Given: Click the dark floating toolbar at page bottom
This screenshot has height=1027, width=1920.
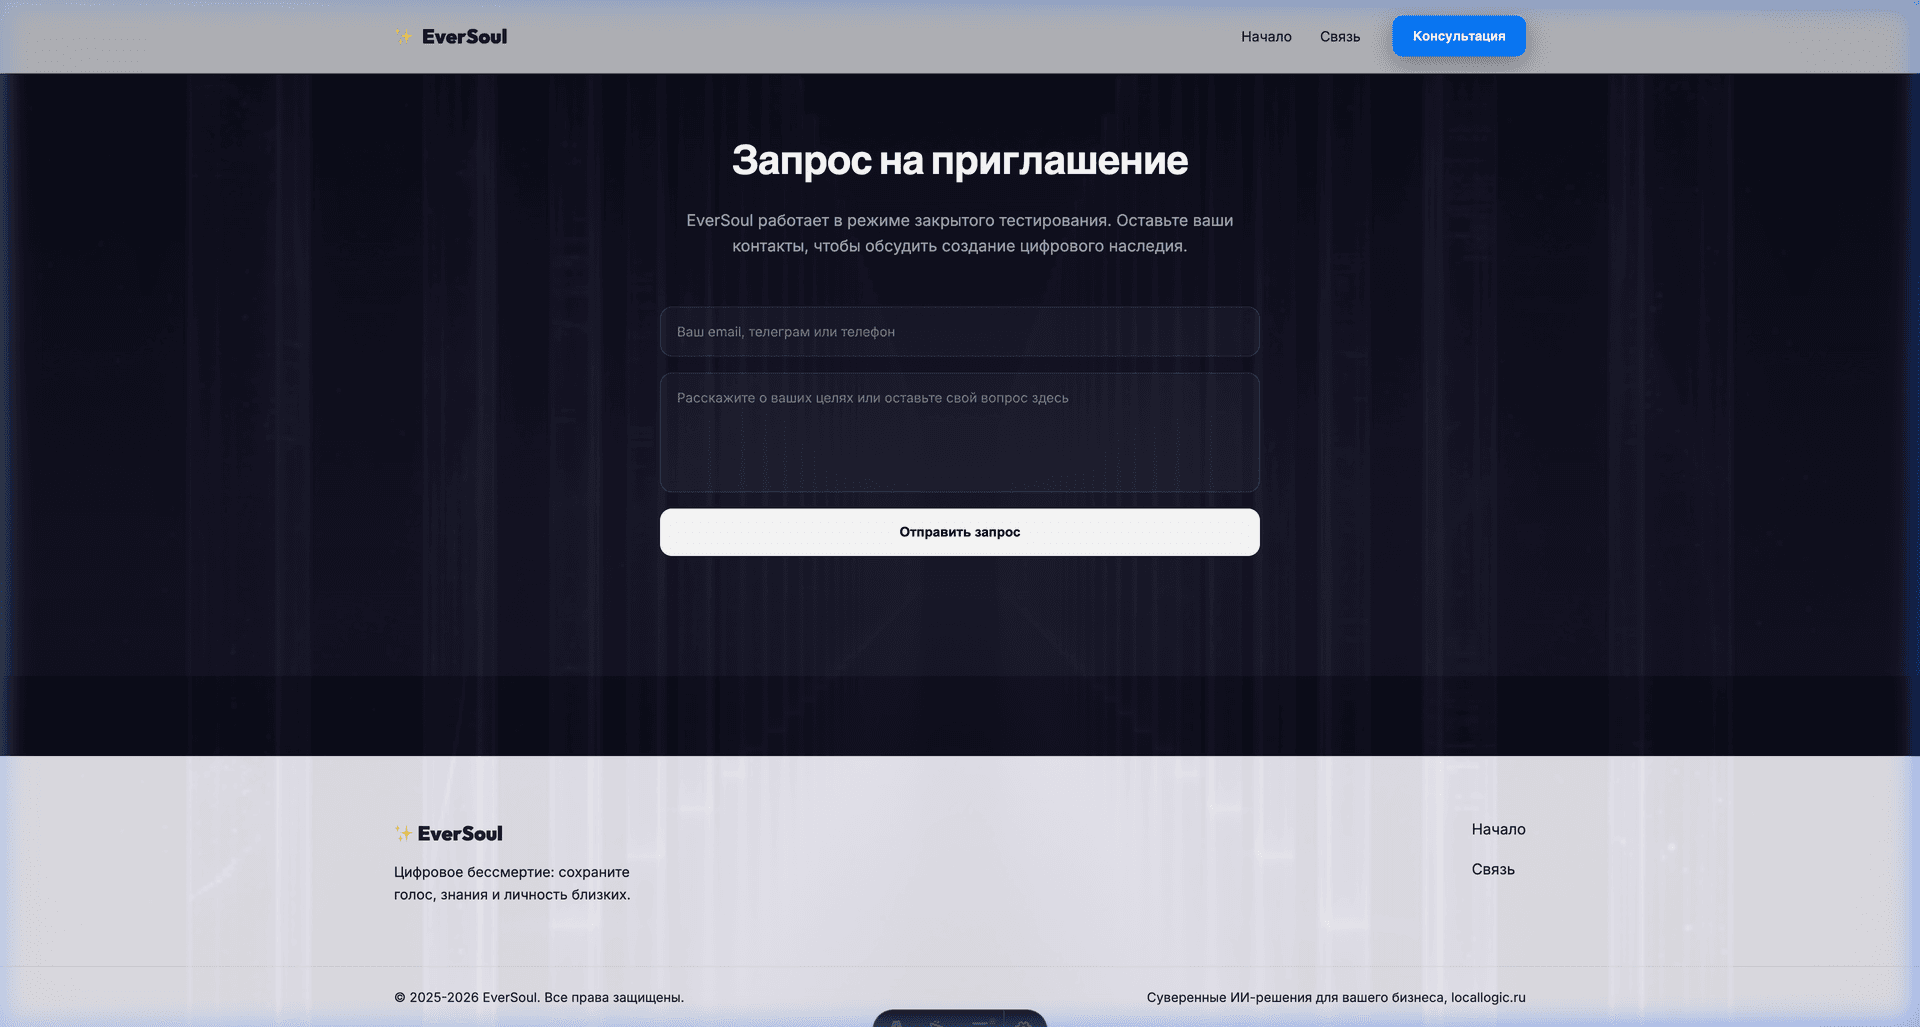Looking at the screenshot, I should (959, 1019).
